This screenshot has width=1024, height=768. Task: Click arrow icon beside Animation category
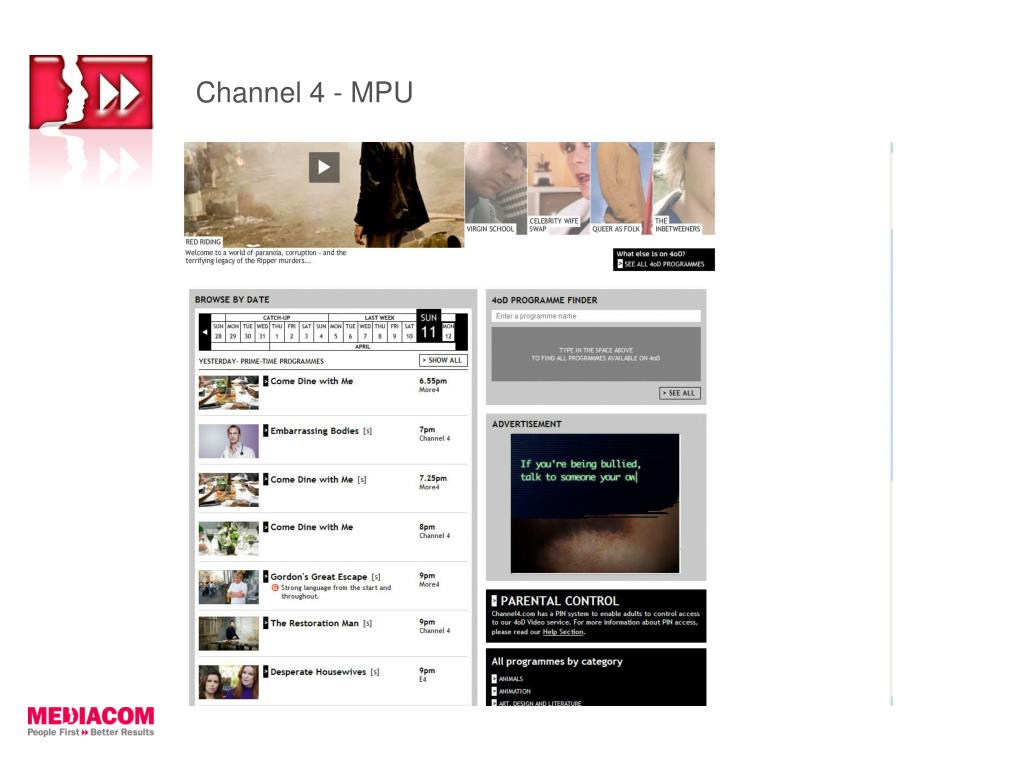pyautogui.click(x=494, y=692)
